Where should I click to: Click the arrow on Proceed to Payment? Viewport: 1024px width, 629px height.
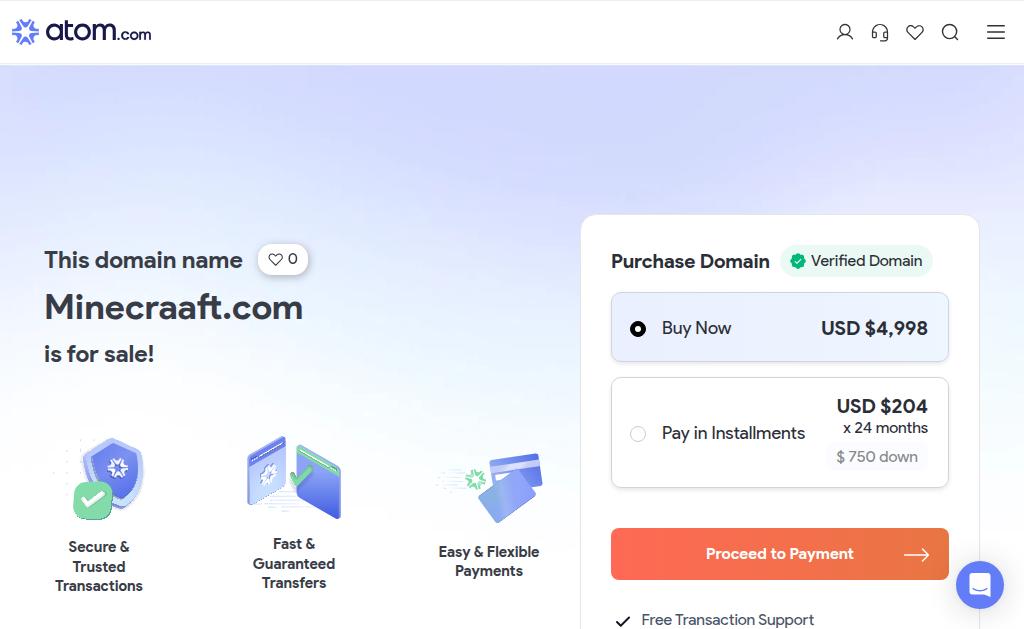click(x=916, y=555)
